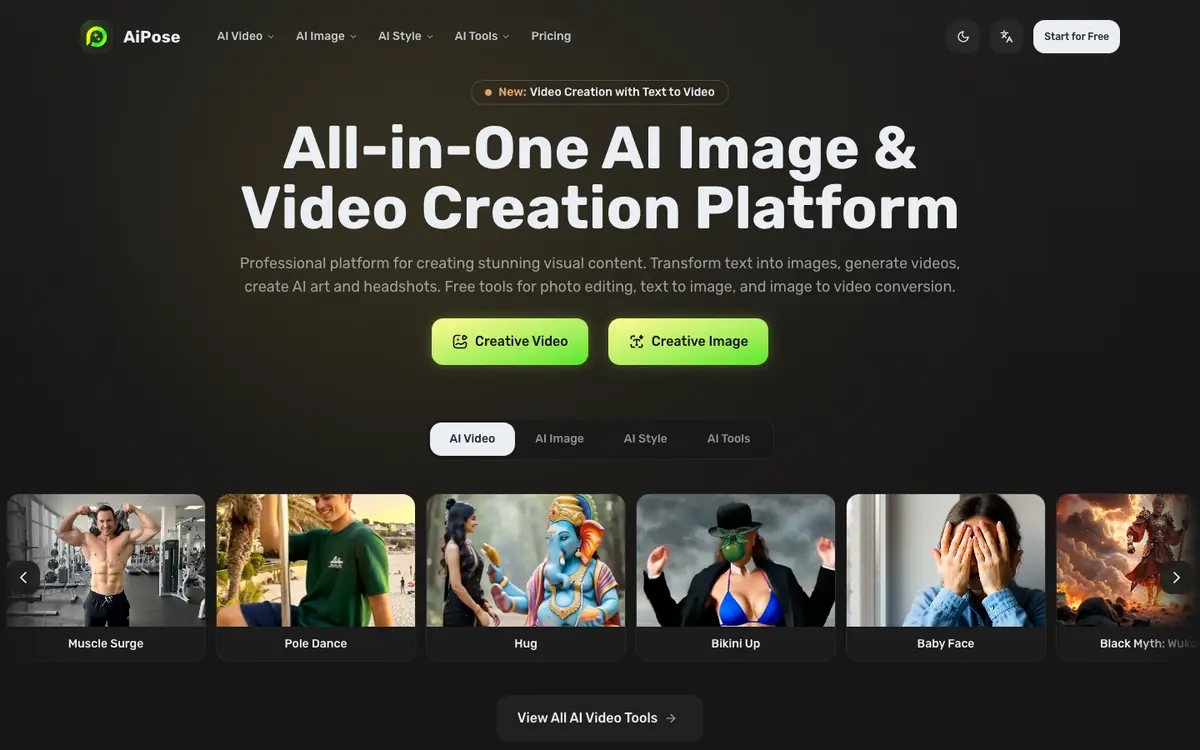Open the AI Style dropdown menu
The height and width of the screenshot is (750, 1200).
(x=405, y=36)
